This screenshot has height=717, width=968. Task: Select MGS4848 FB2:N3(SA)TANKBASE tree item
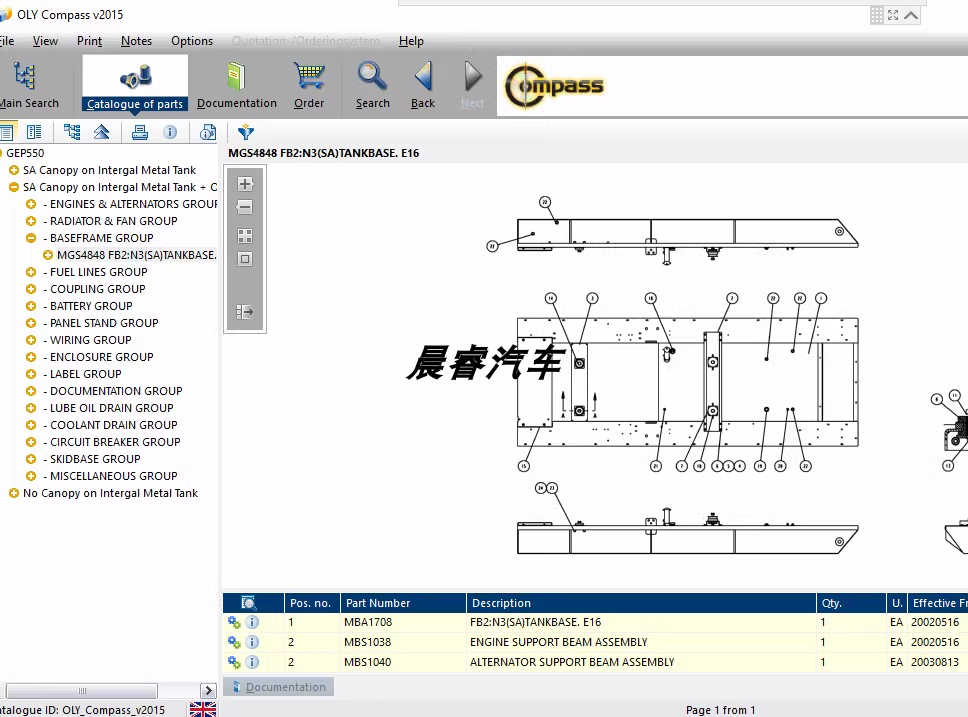pos(136,254)
